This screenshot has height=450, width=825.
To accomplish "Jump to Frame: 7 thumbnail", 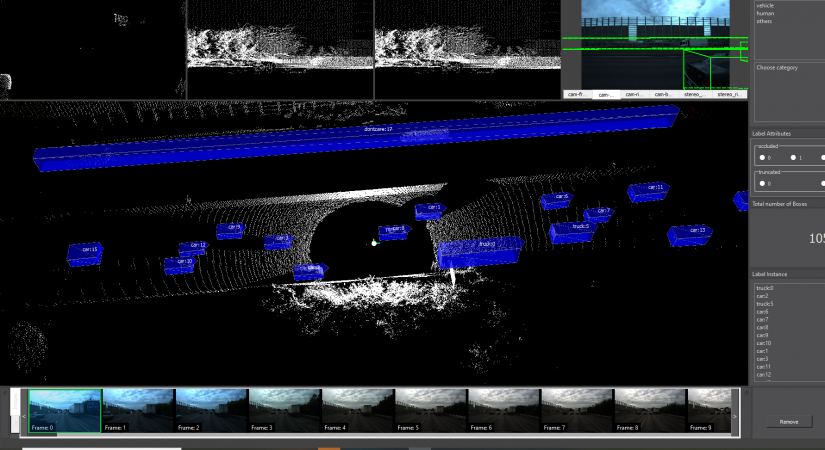I will pyautogui.click(x=577, y=411).
